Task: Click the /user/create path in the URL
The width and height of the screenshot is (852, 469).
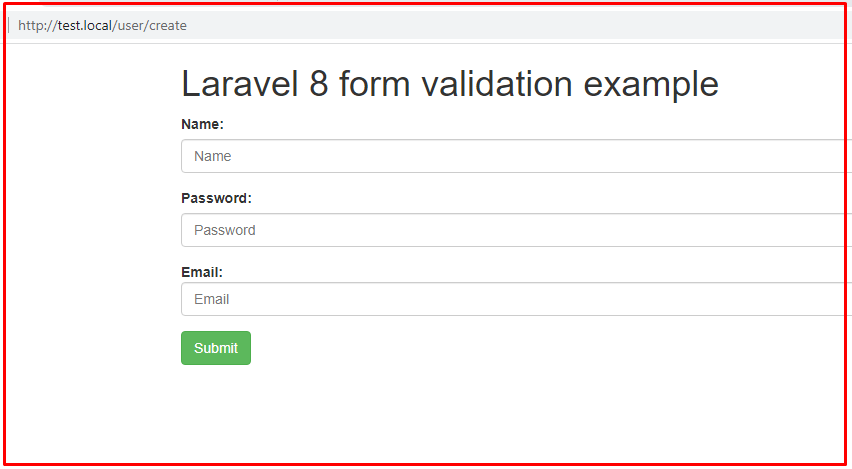Action: pyautogui.click(x=152, y=25)
